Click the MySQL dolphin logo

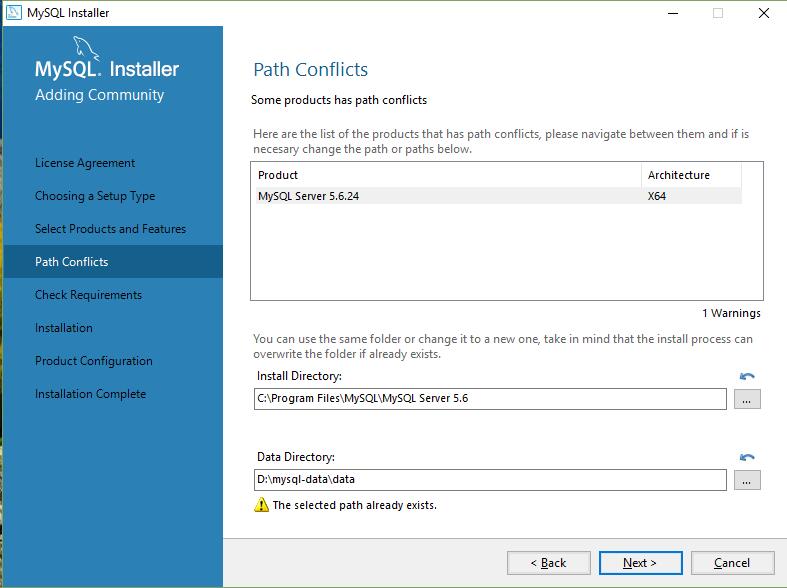pos(85,48)
